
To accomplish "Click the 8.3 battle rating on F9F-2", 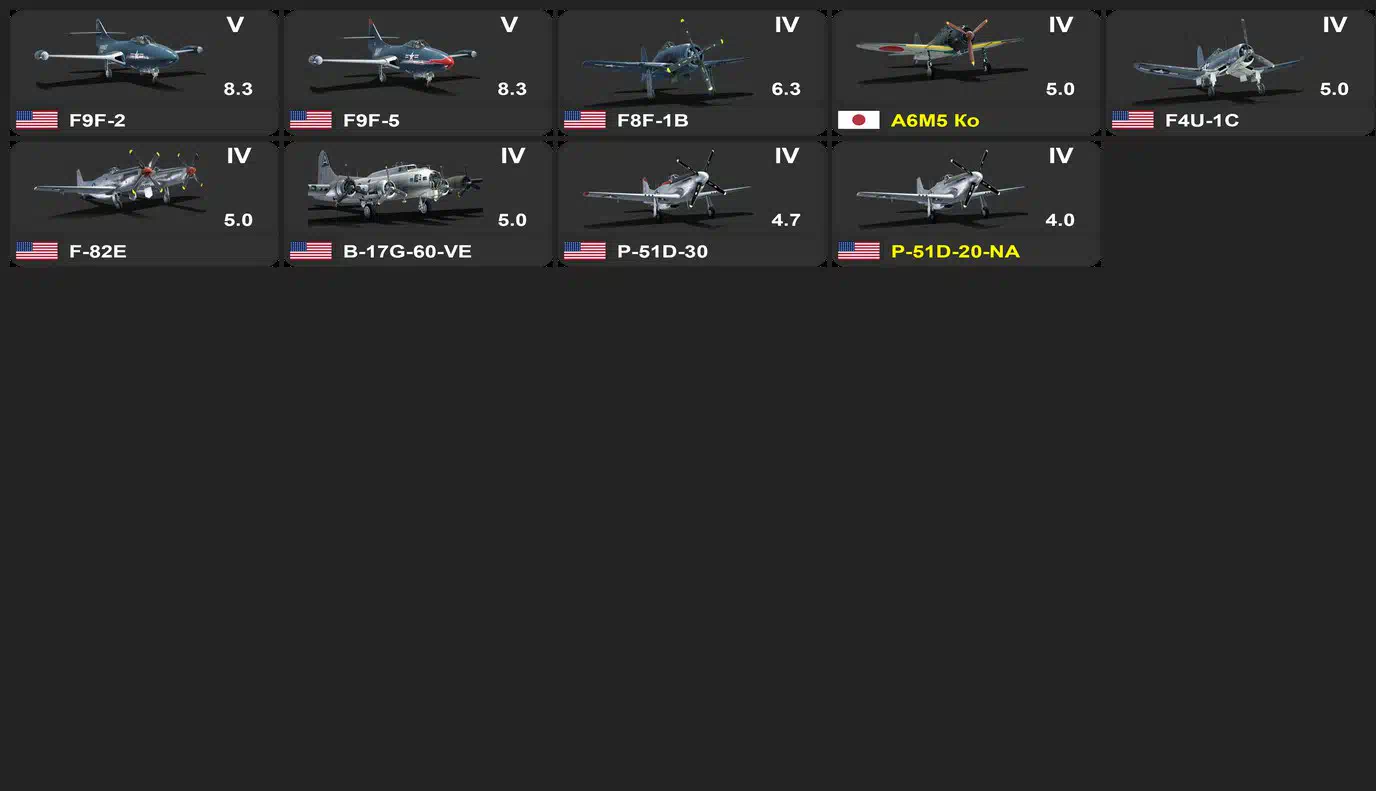I will point(238,89).
